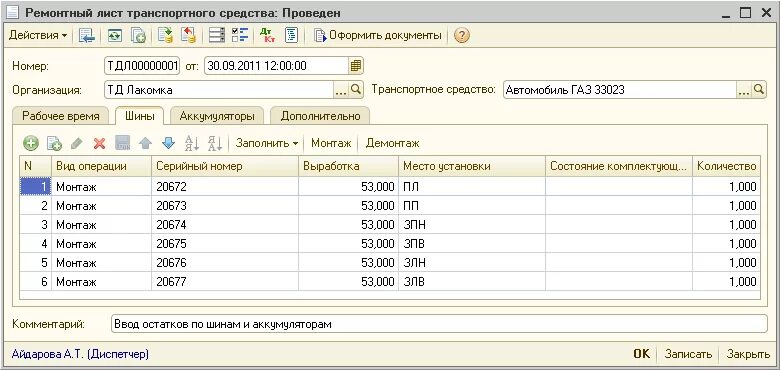Click the Количество column header

click(x=726, y=166)
